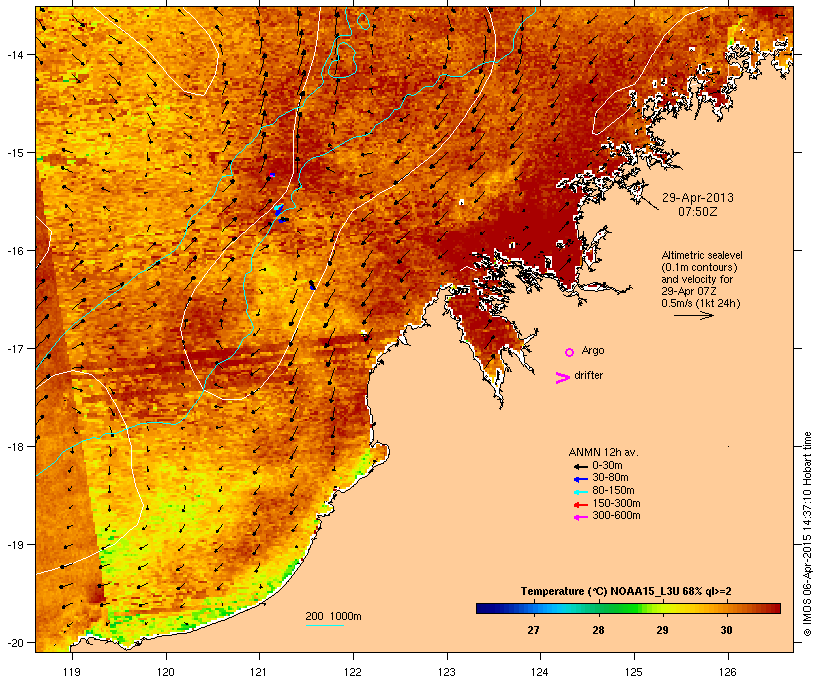Click the '30-80m' depth label

[x=610, y=478]
